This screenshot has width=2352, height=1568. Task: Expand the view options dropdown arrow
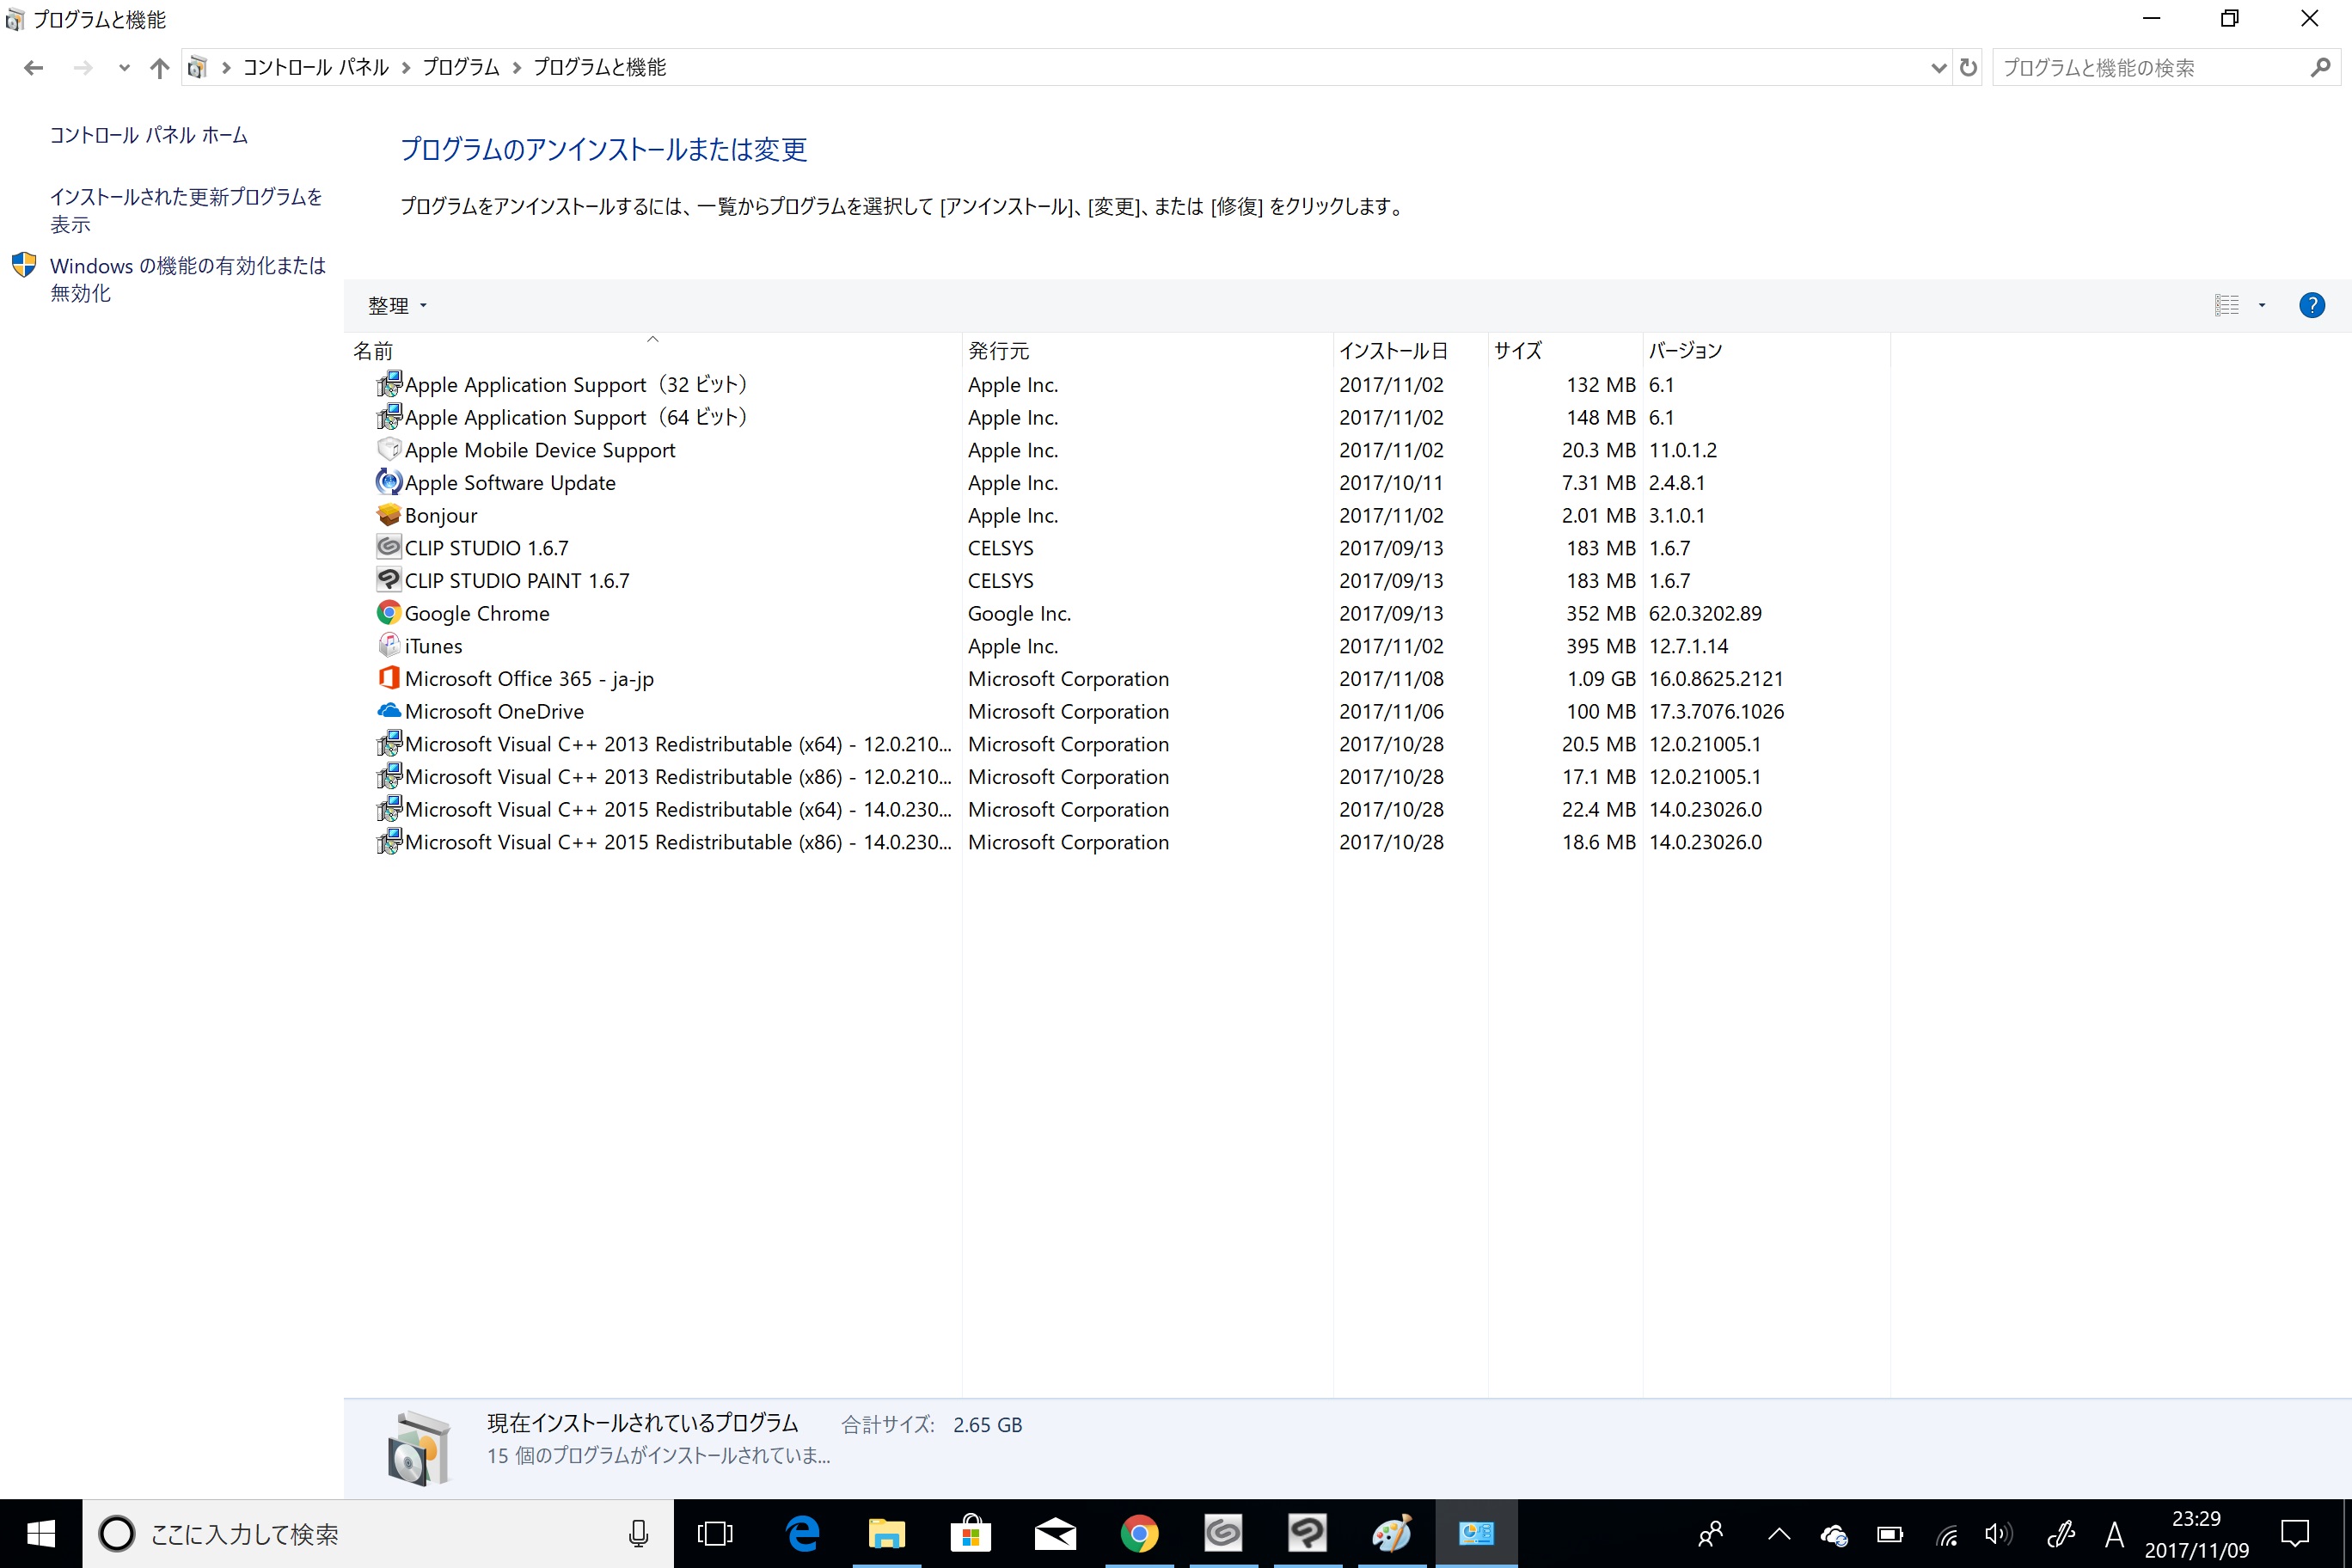coord(2262,305)
